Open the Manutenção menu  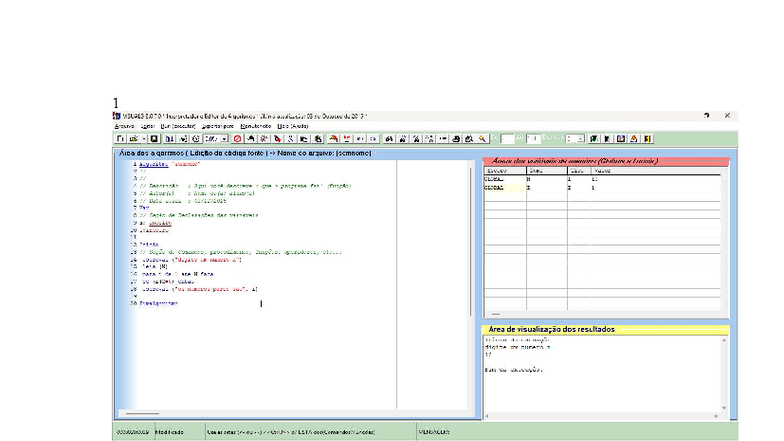(256, 126)
